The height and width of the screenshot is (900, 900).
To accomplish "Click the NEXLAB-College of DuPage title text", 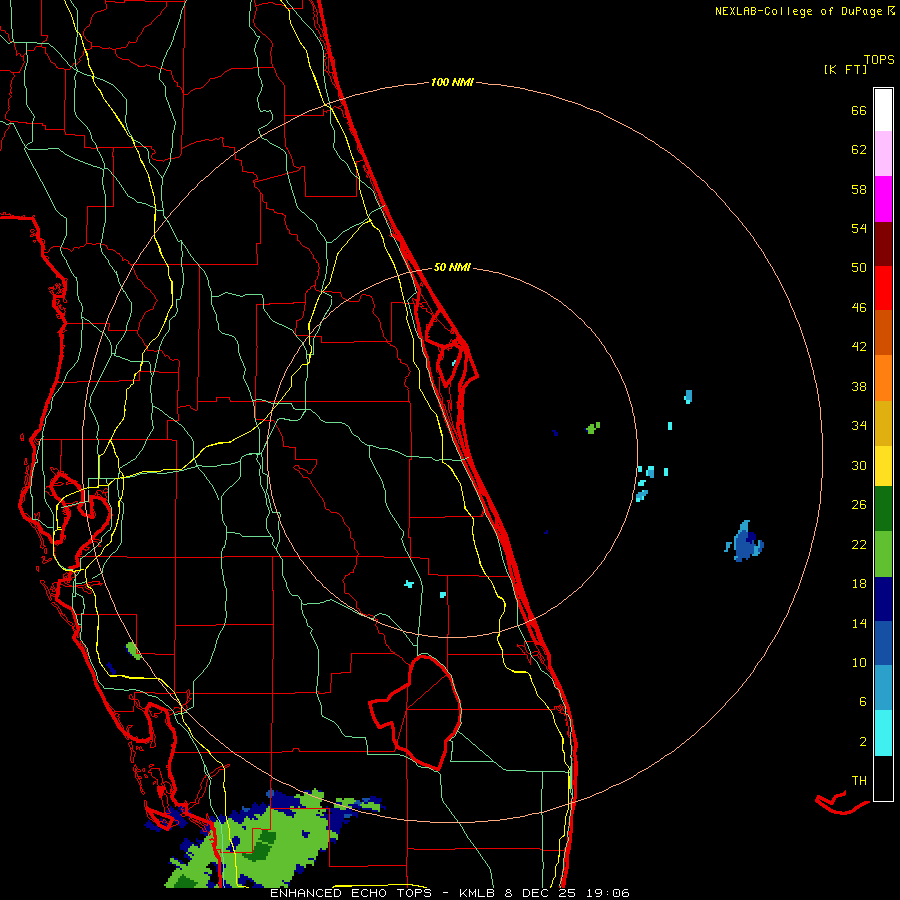I will (798, 11).
